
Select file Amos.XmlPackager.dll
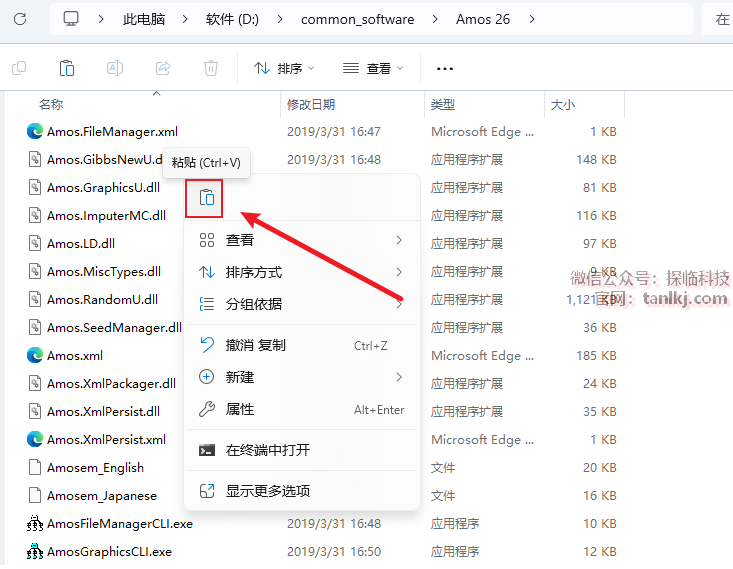[112, 383]
